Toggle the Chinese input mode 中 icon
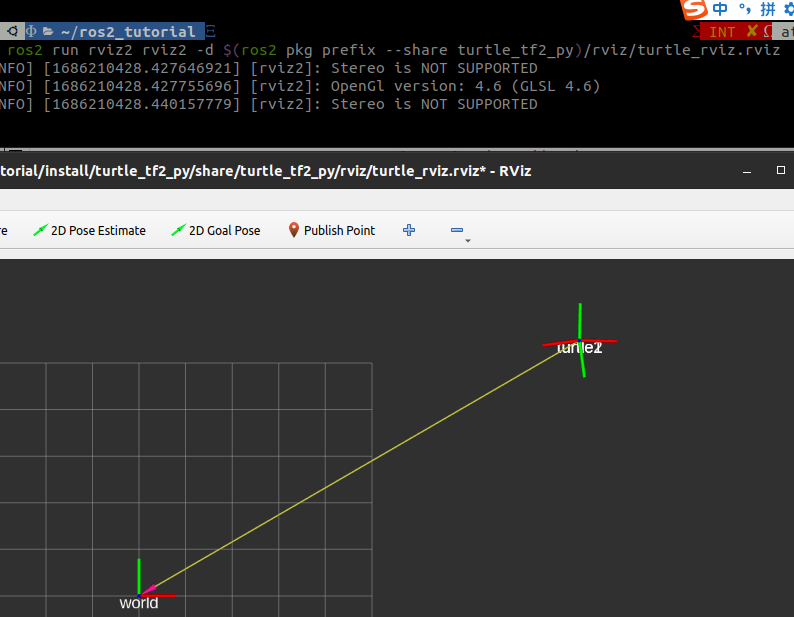This screenshot has width=794, height=617. pos(720,9)
